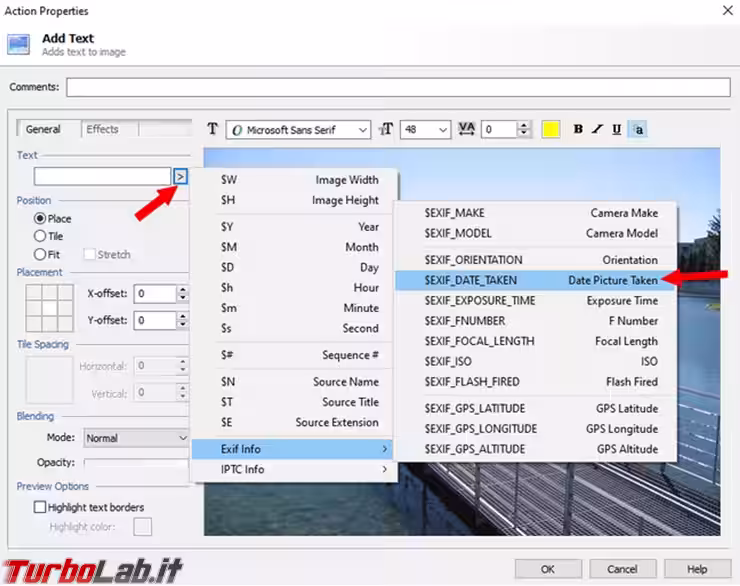Open the yellow text color swatch
This screenshot has width=740, height=586.
click(x=550, y=129)
